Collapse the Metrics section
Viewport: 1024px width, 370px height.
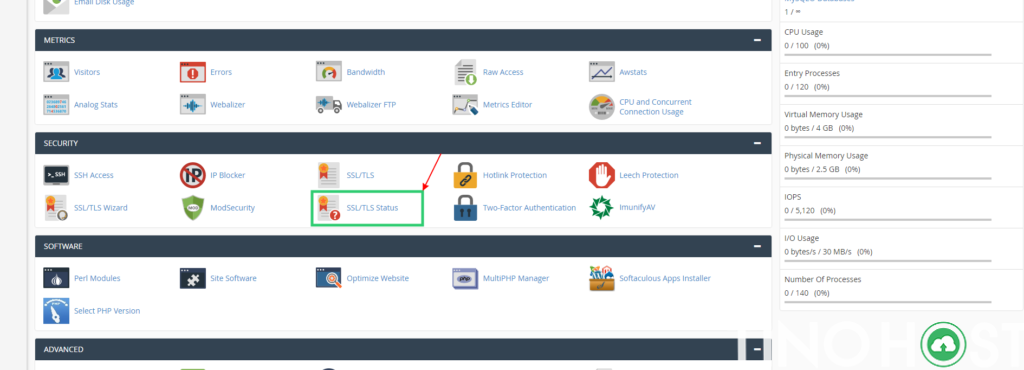[757, 40]
